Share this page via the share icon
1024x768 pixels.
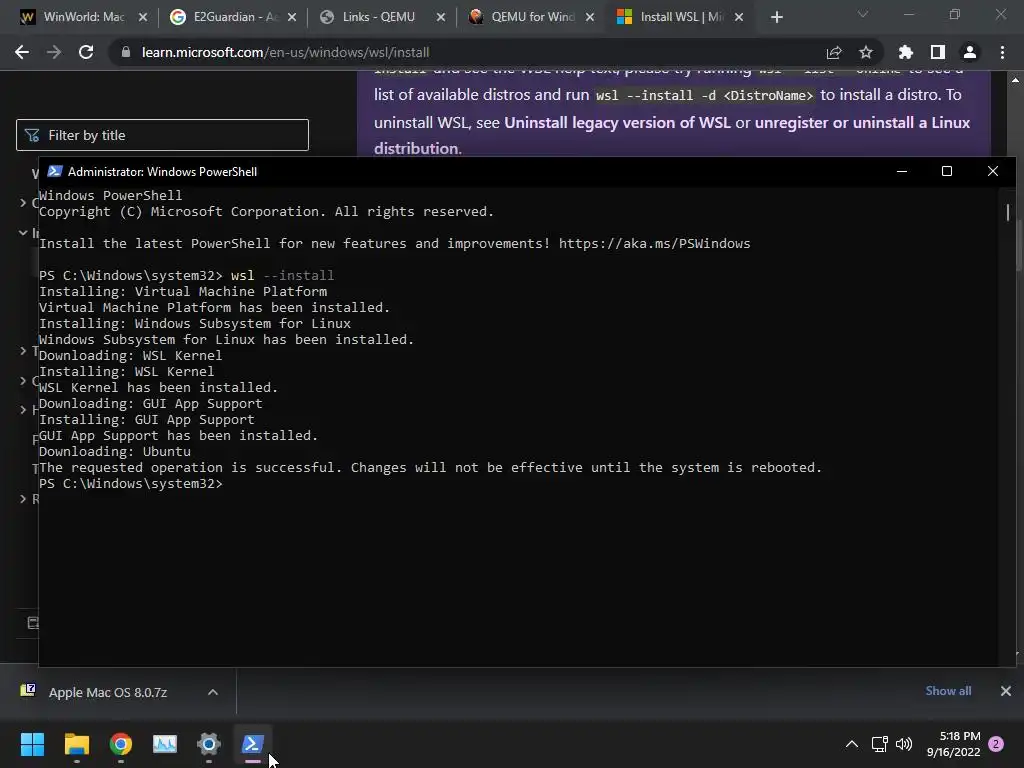click(834, 52)
